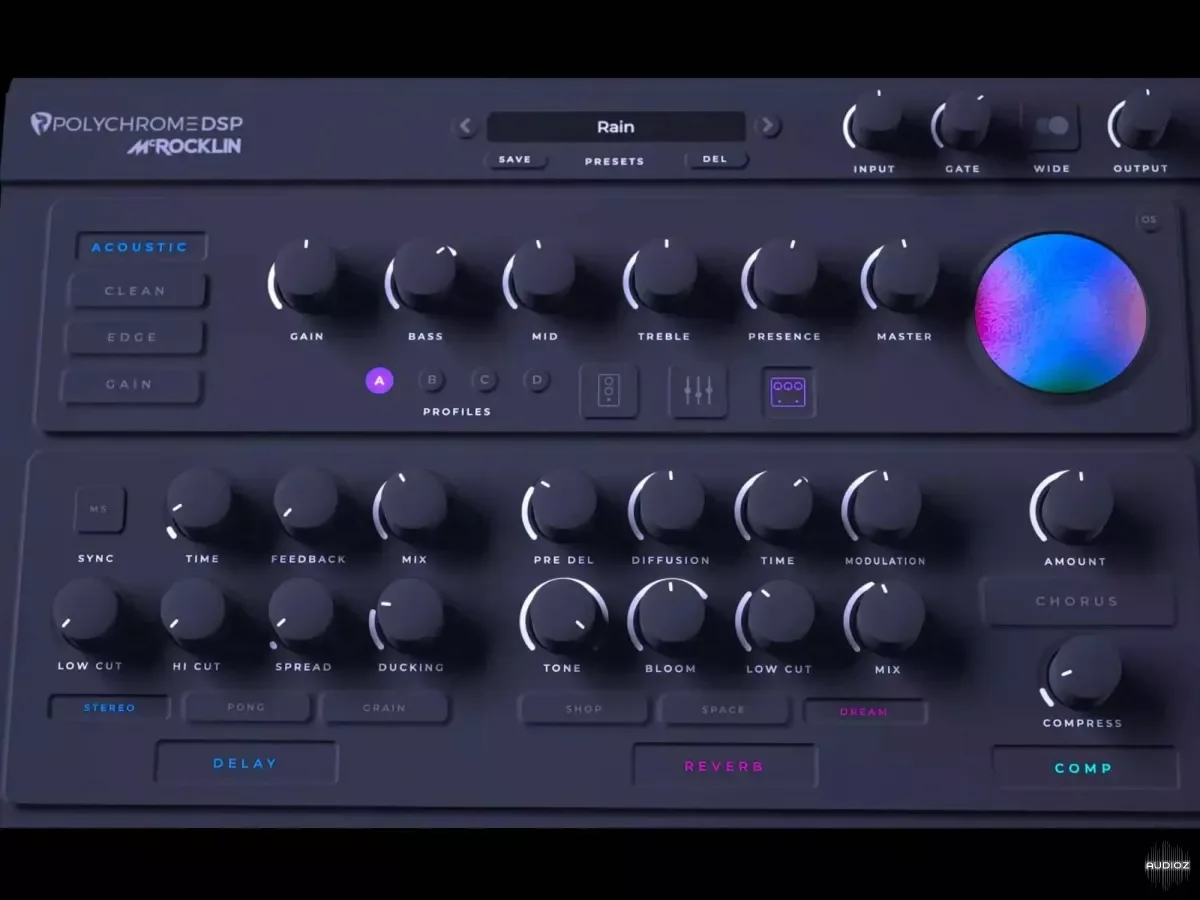Screen dimensions: 1200x900
Task: Go to next preset arrow
Action: 768,126
